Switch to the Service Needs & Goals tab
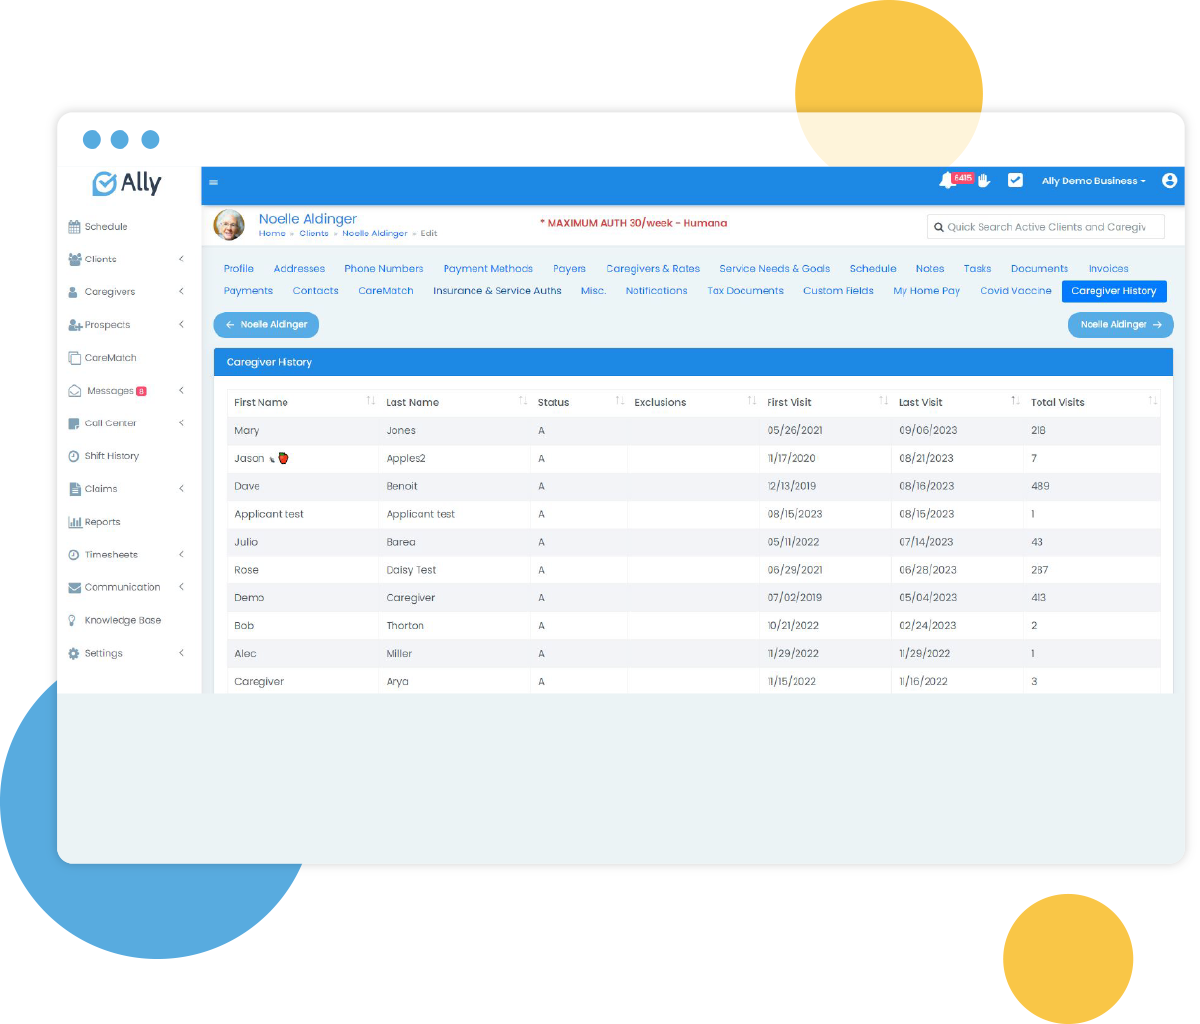 (774, 269)
